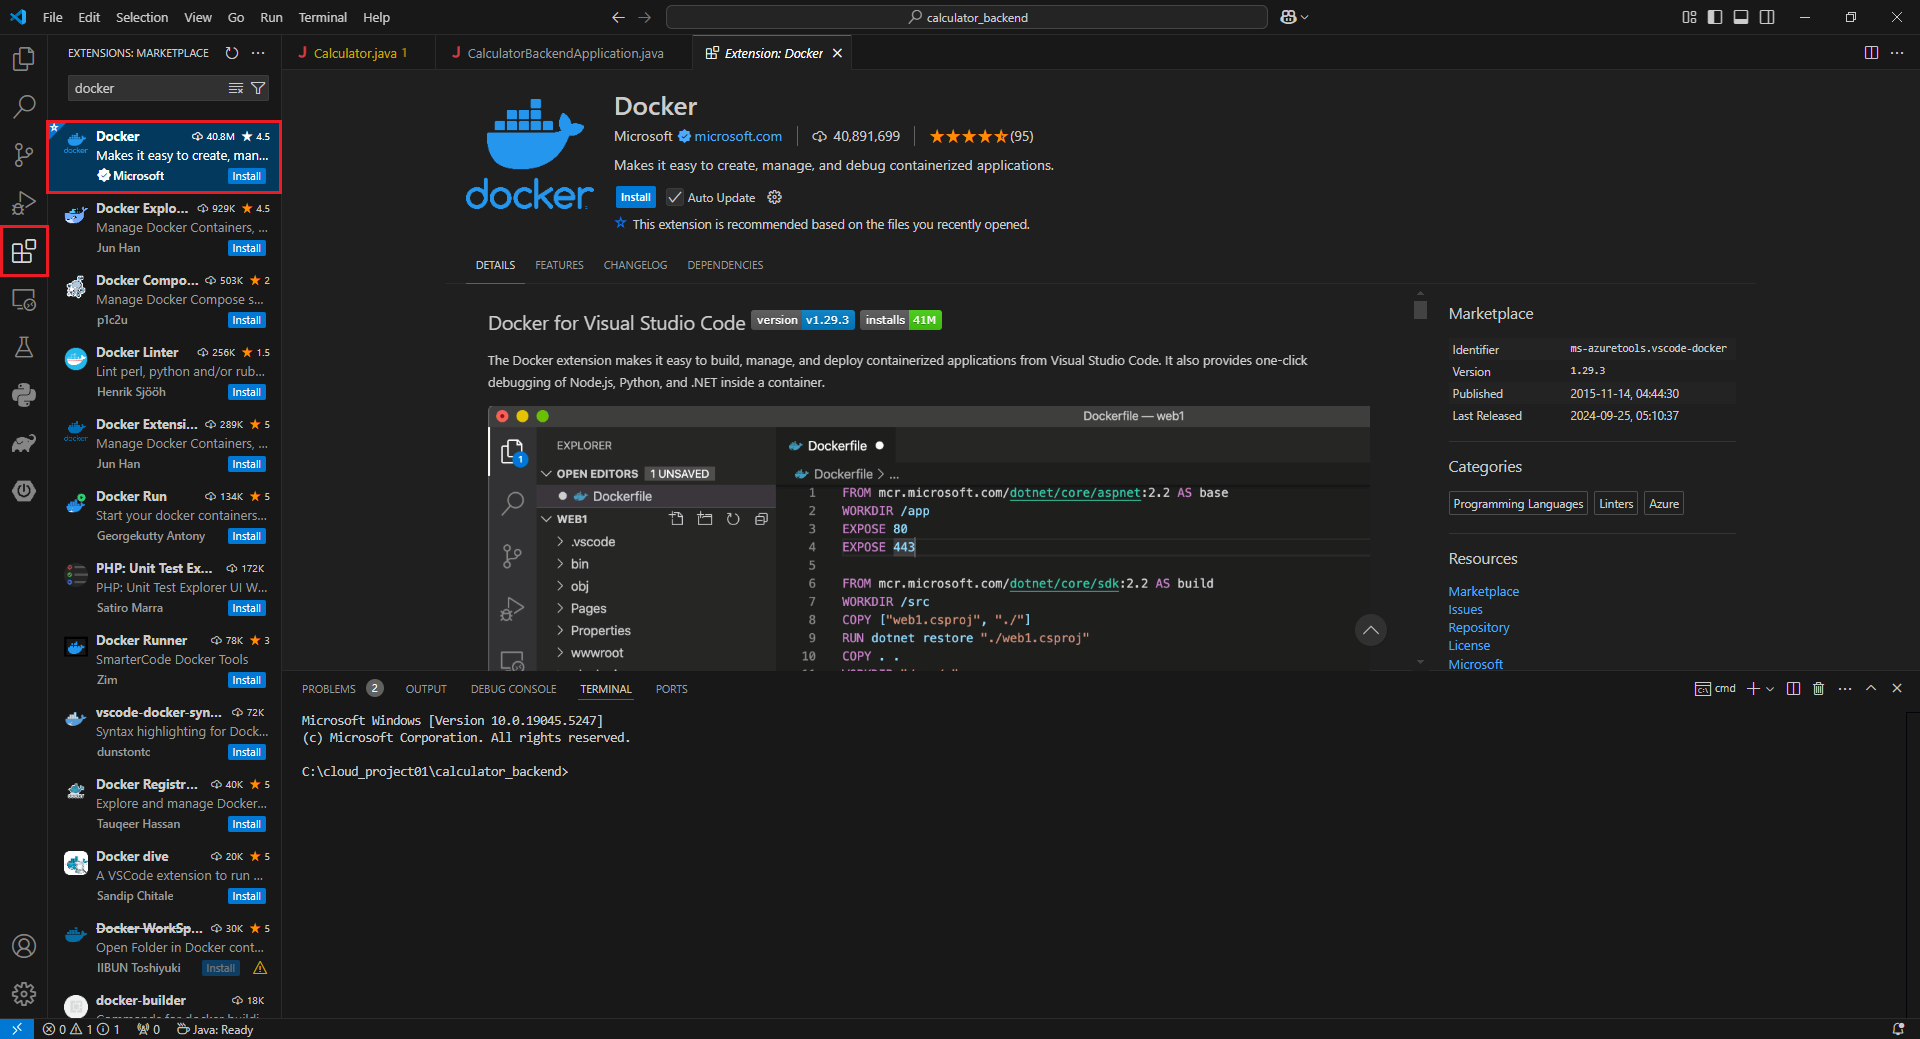Viewport: 1920px width, 1039px height.
Task: Switch to CalculatorBackendApplication.java tab
Action: (x=565, y=53)
